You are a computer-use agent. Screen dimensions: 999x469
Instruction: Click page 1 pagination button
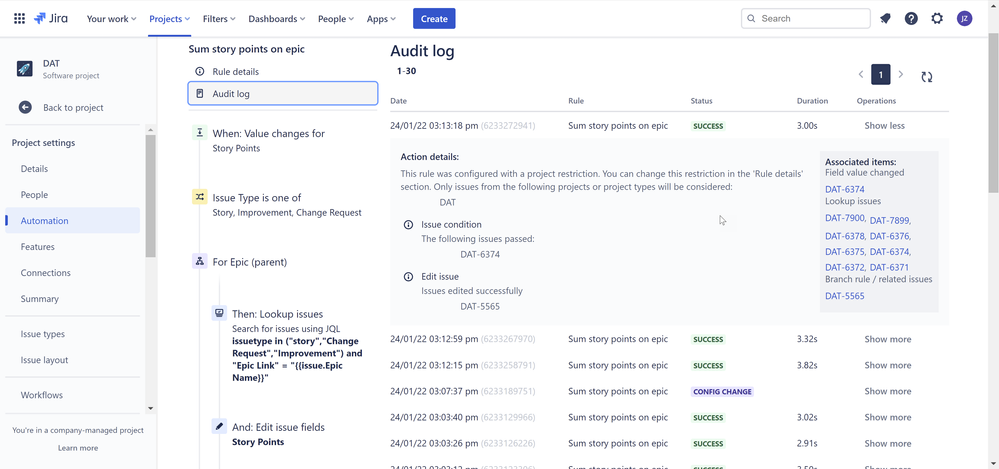click(x=880, y=75)
